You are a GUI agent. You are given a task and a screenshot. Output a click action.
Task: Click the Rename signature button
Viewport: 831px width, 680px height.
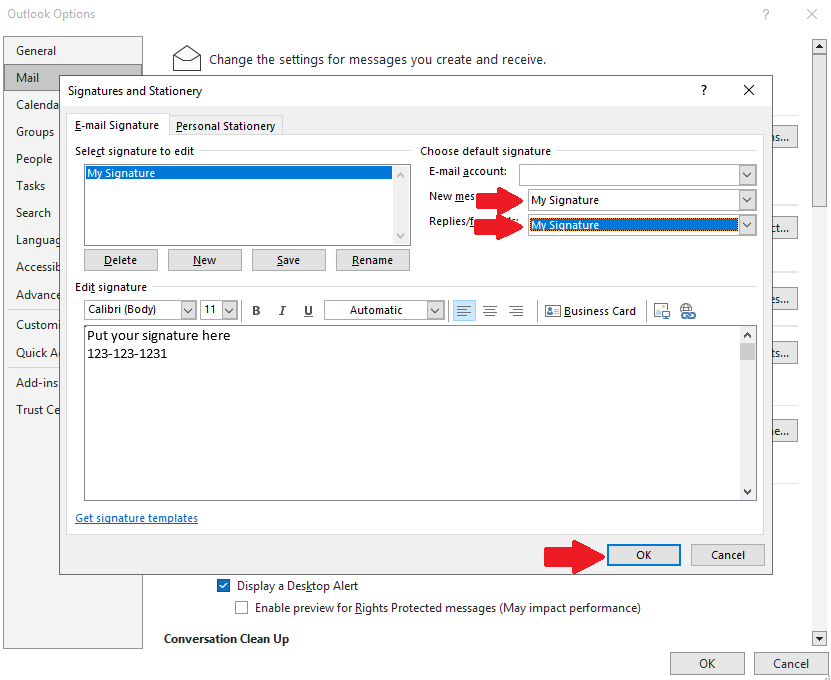[373, 260]
